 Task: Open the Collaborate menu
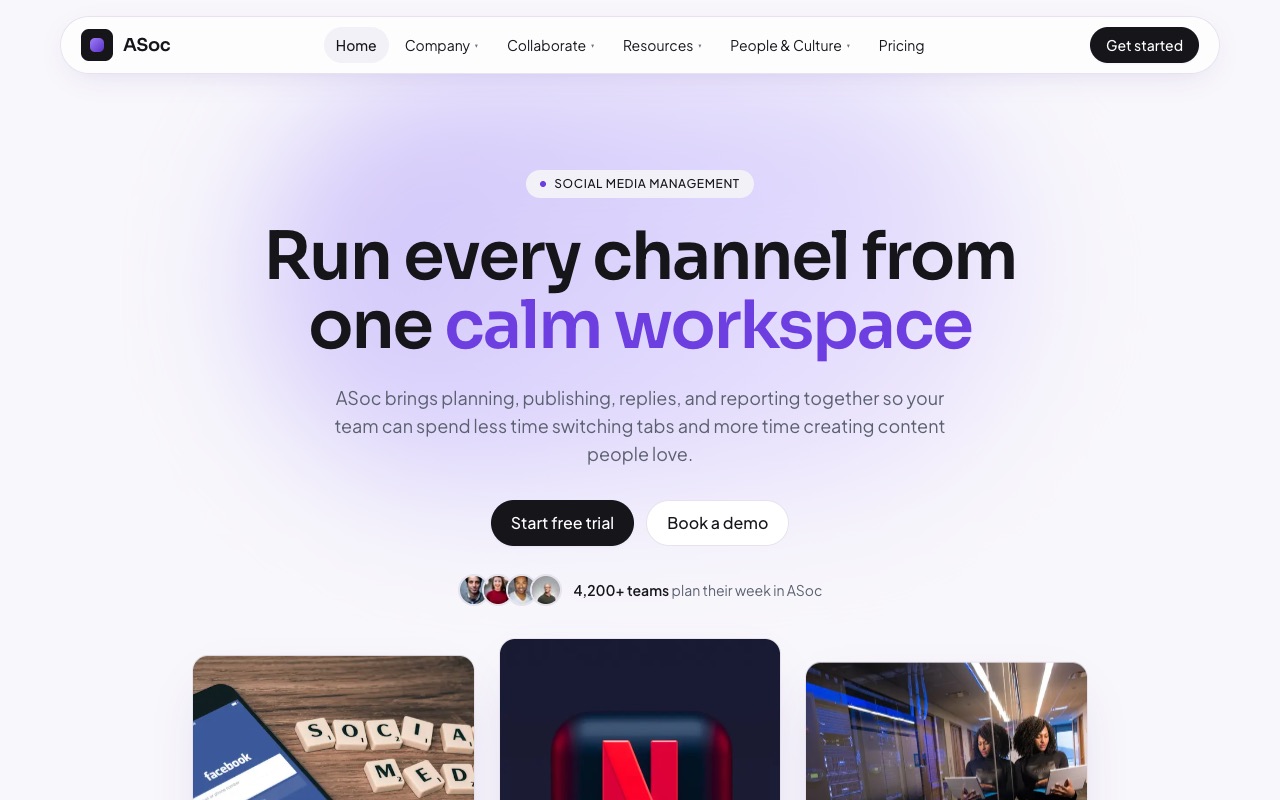click(551, 45)
